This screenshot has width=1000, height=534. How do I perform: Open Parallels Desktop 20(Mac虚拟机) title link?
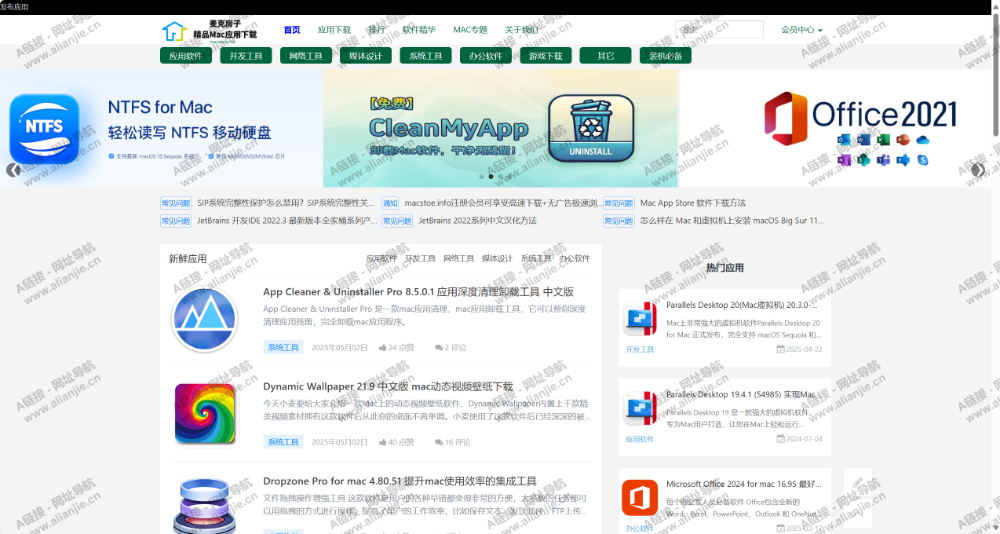click(x=742, y=305)
